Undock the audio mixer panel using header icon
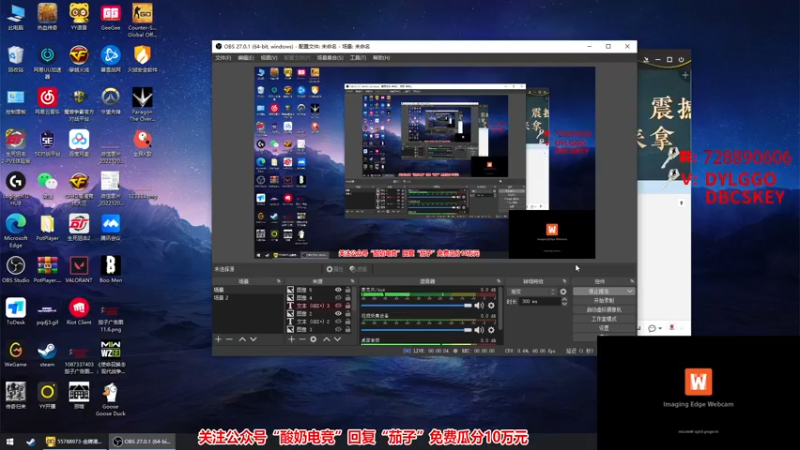 498,281
